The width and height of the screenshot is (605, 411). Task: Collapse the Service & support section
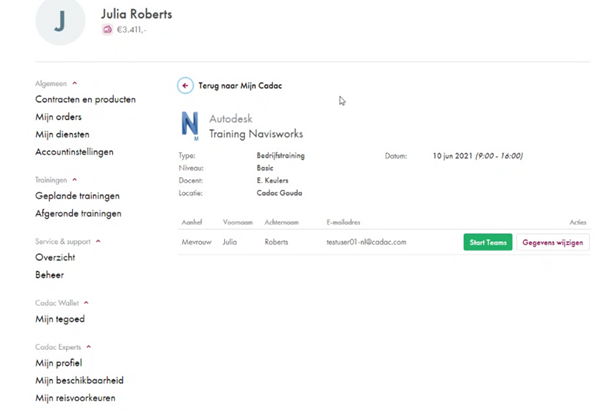tap(98, 241)
